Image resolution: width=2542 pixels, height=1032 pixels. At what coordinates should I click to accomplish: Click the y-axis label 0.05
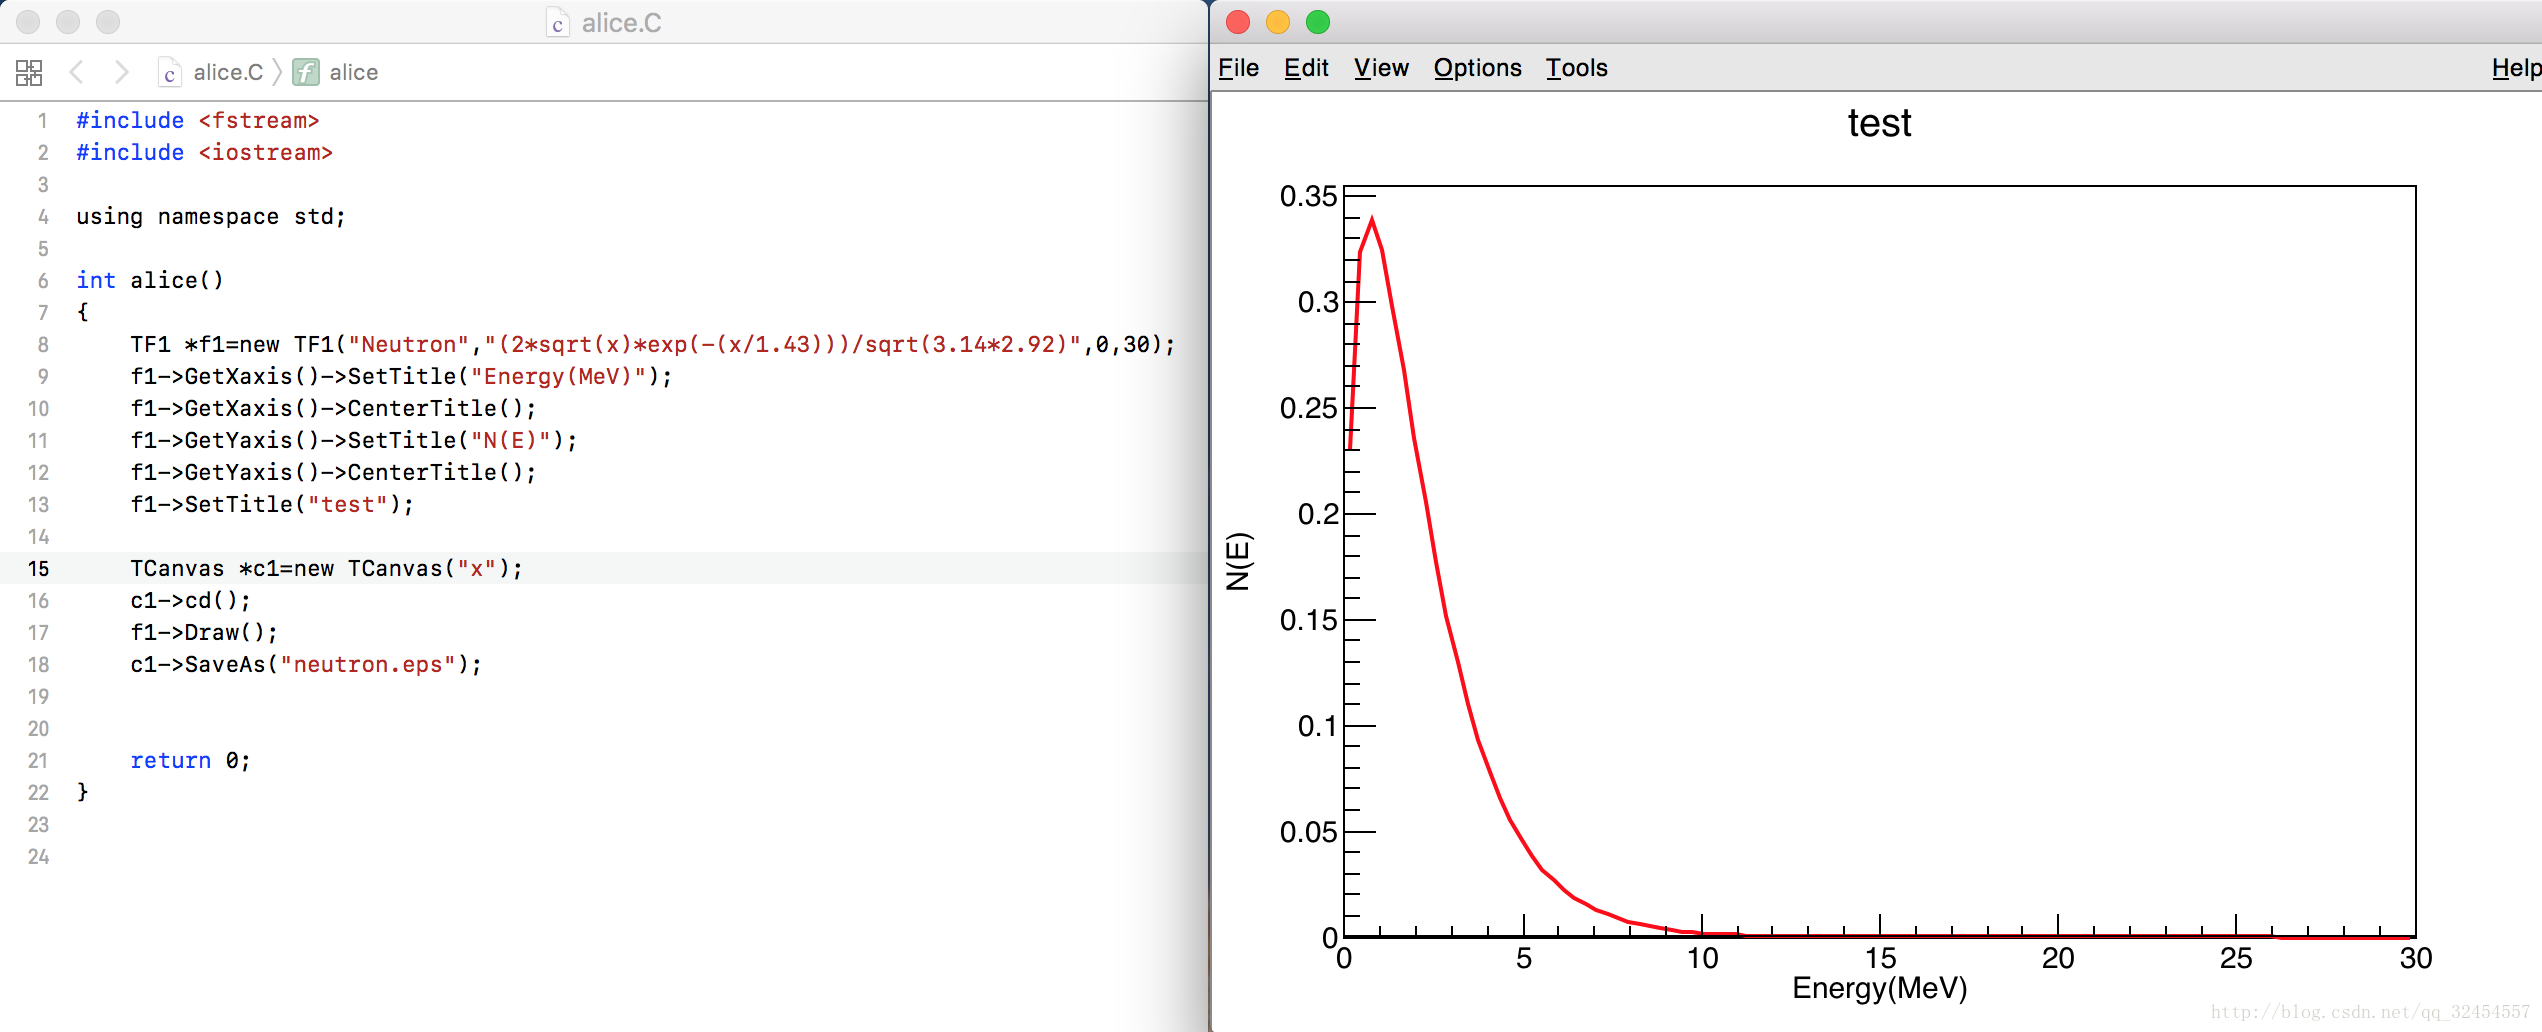point(1308,832)
